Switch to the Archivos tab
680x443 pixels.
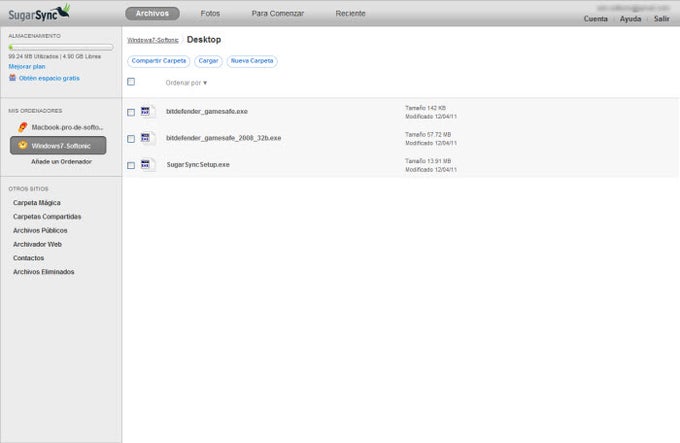click(152, 13)
